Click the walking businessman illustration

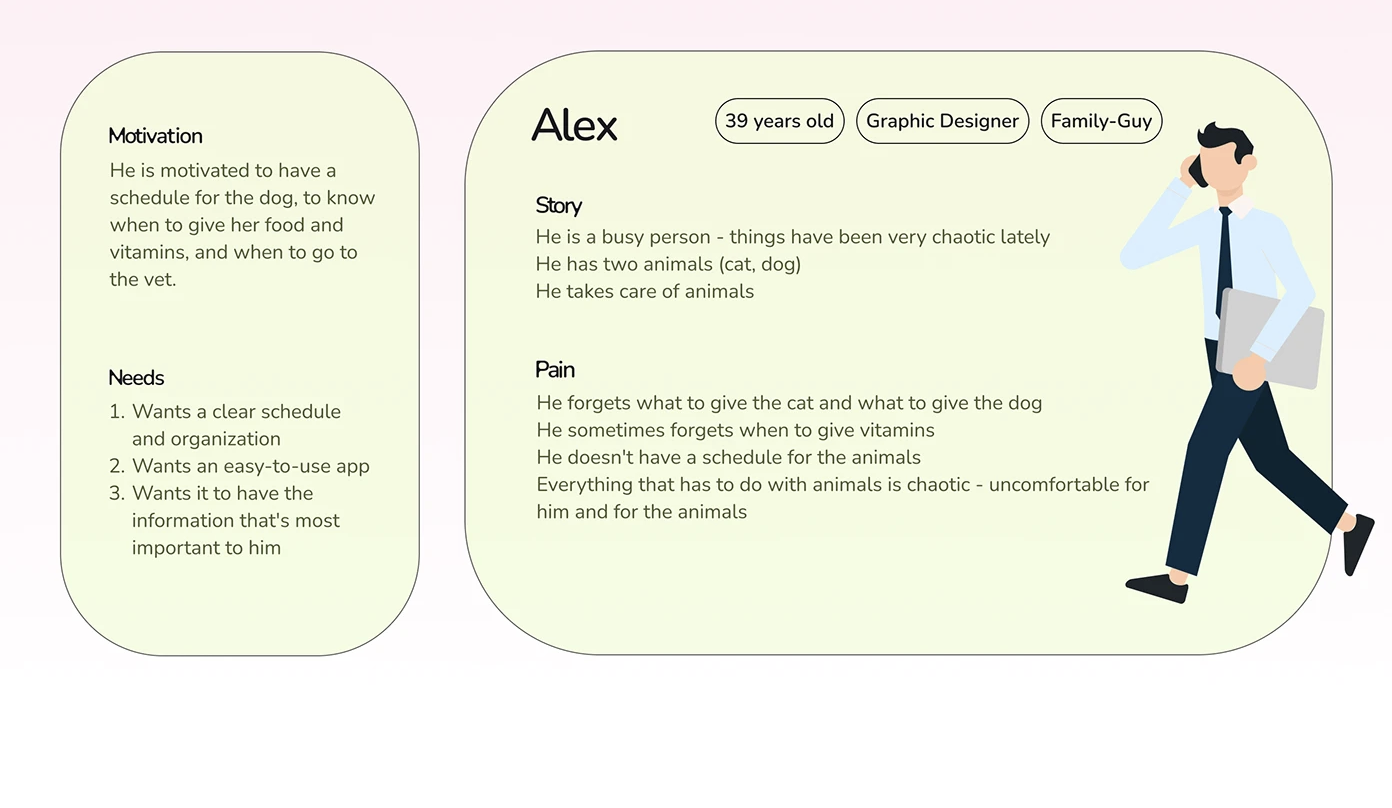1247,362
